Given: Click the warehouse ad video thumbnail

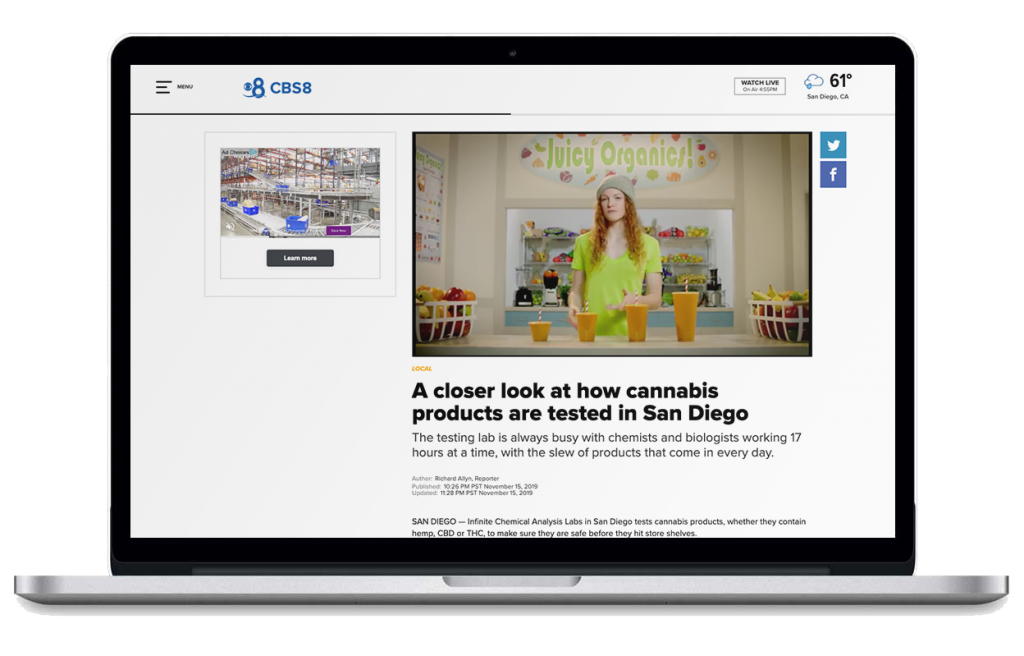Looking at the screenshot, I should 300,192.
